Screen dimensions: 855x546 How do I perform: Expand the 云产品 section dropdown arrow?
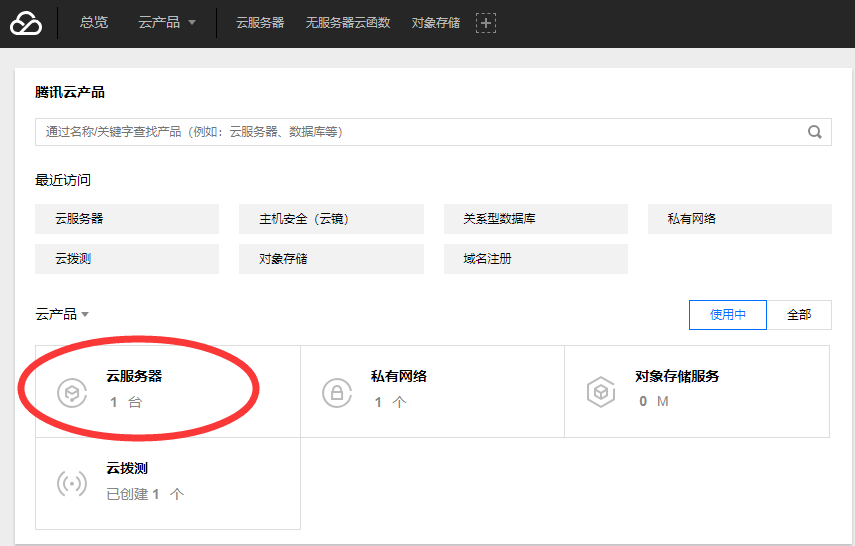[85, 315]
